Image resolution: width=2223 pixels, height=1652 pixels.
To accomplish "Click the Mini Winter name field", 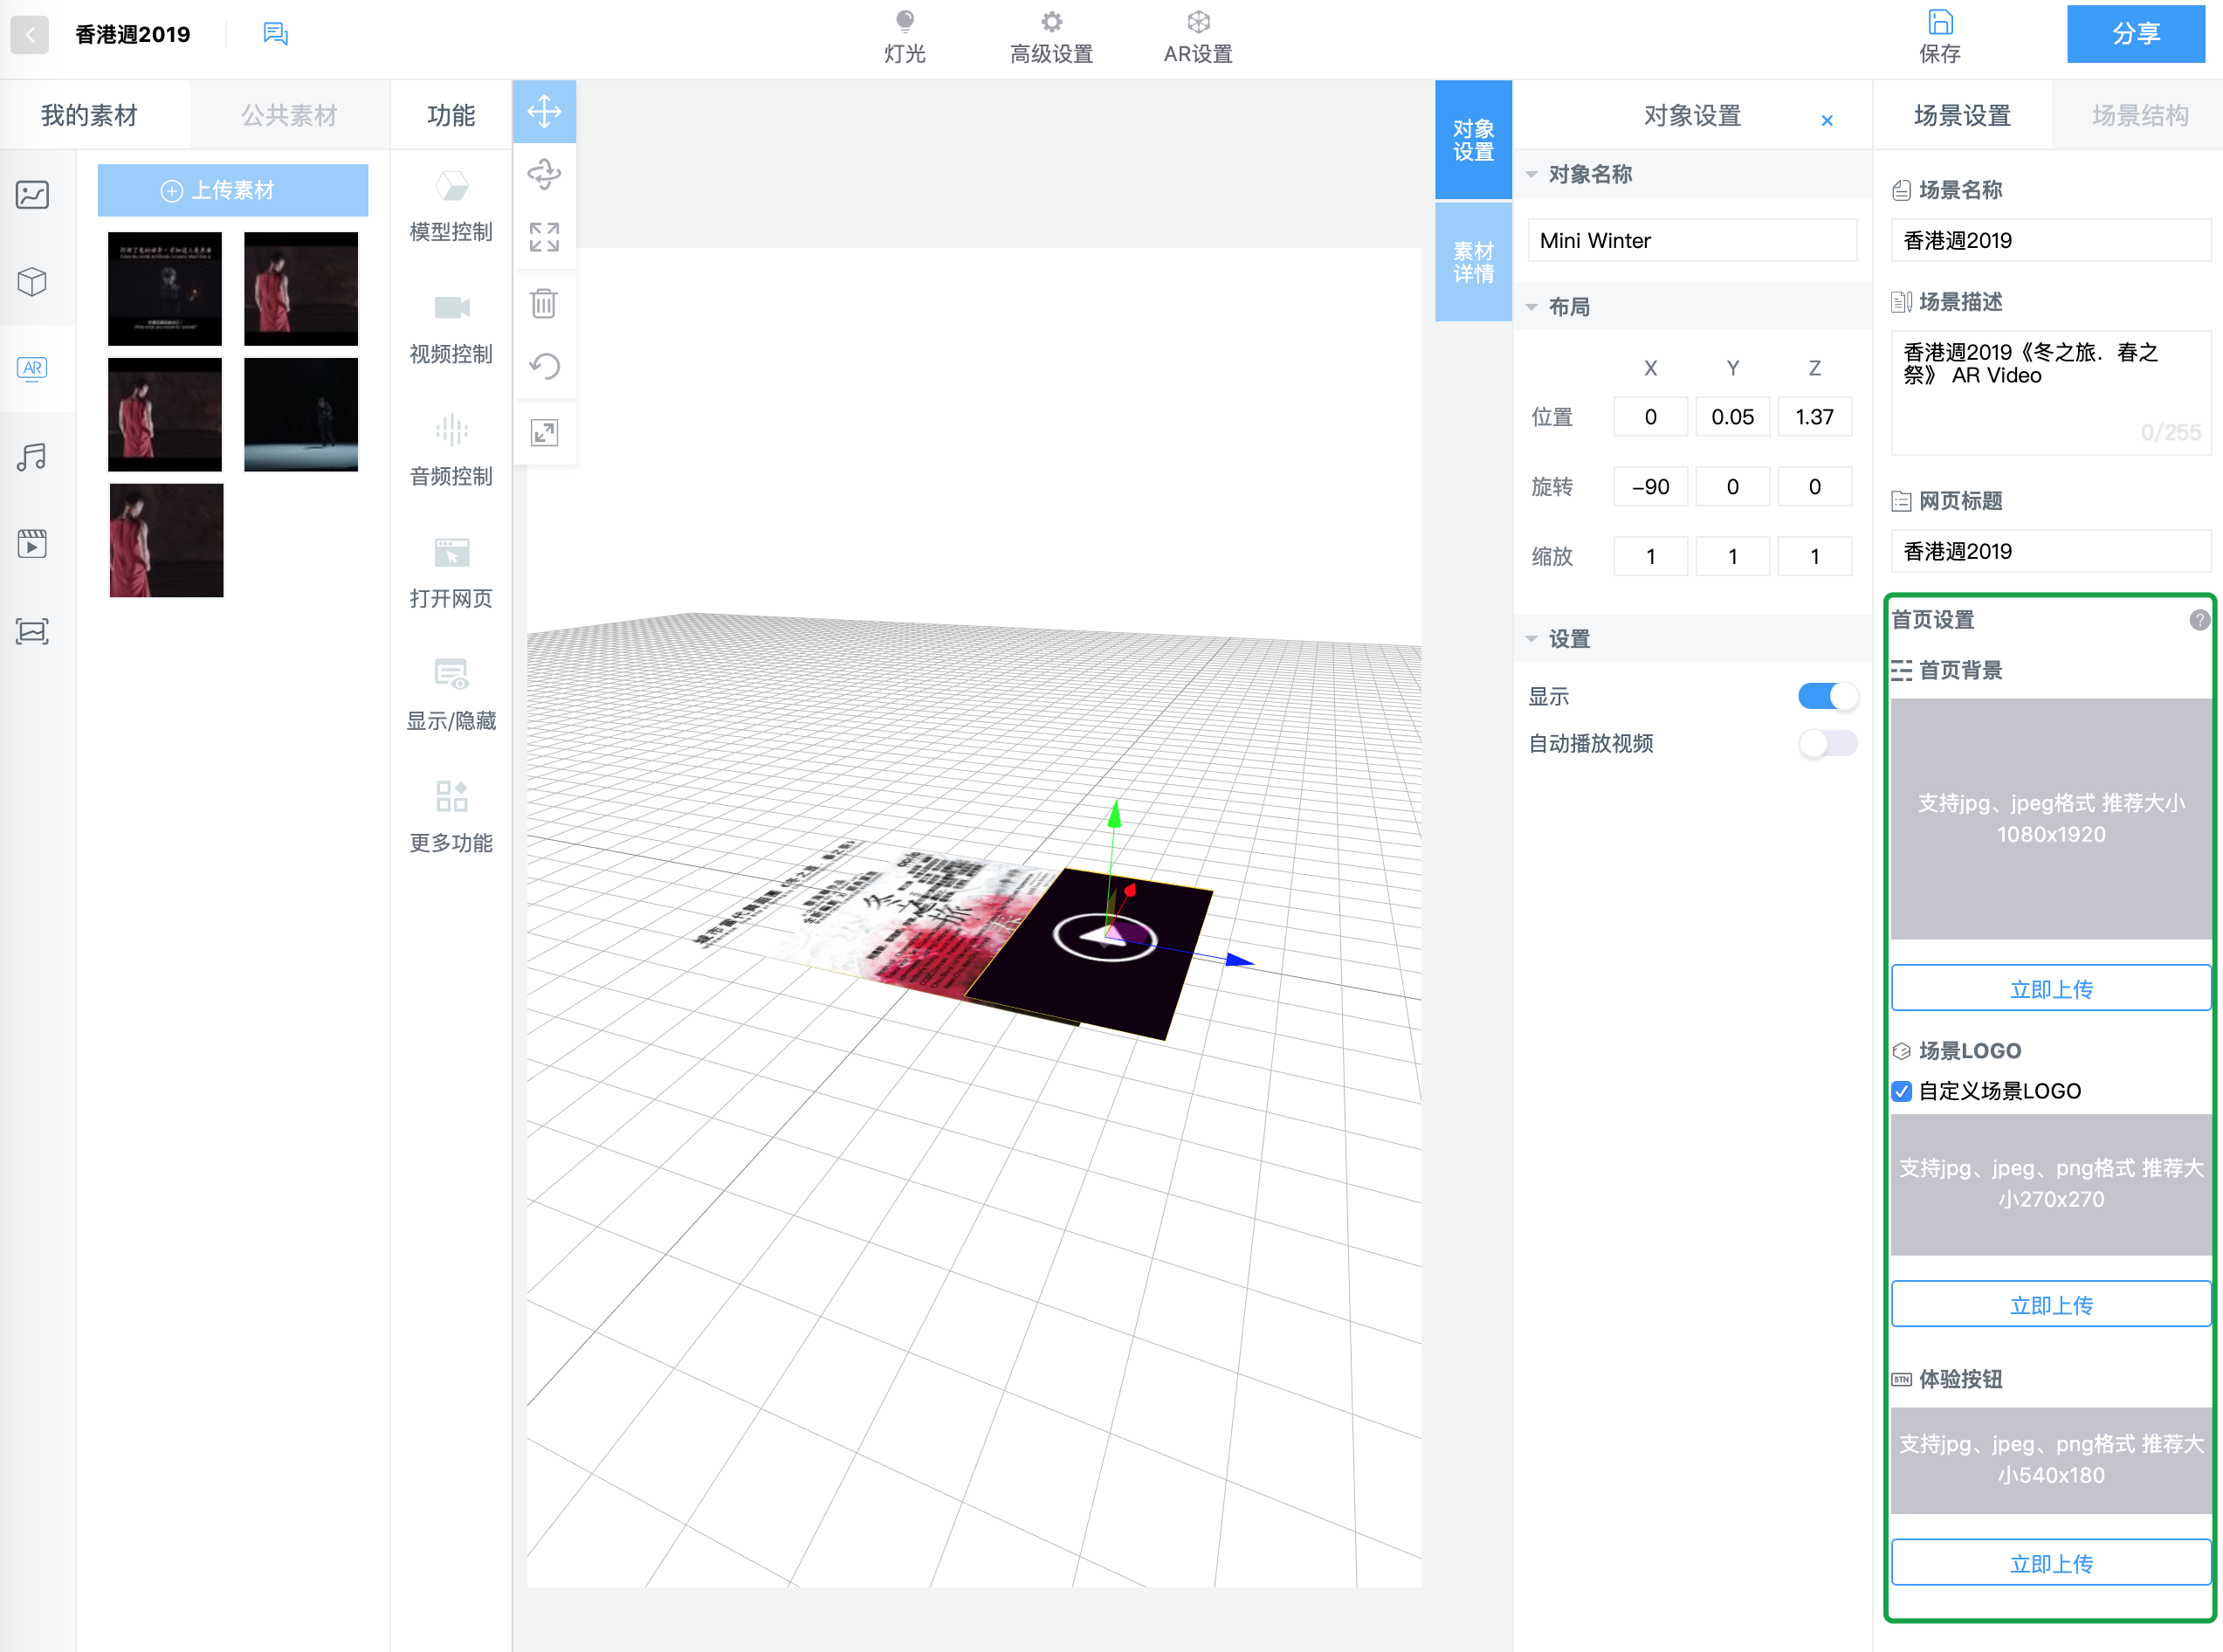I will click(x=1691, y=240).
